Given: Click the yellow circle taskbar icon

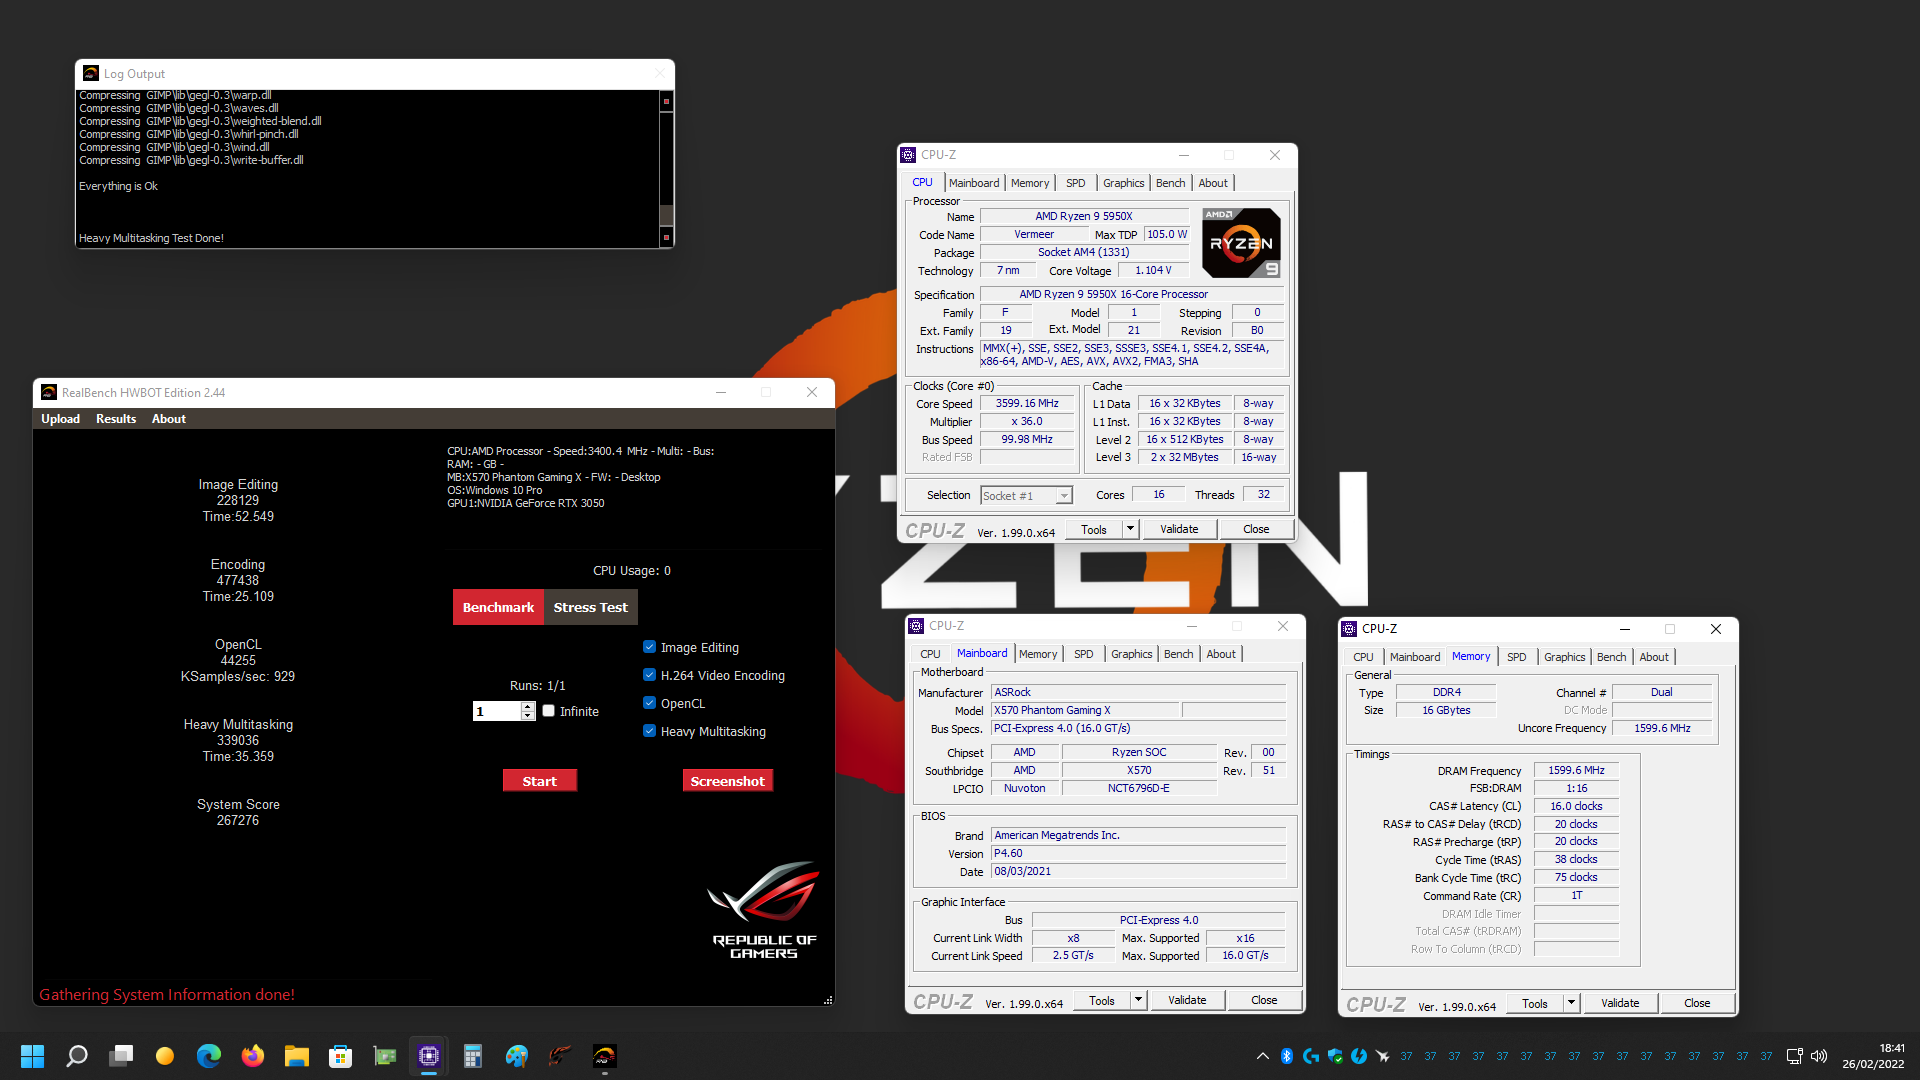Looking at the screenshot, I should (165, 1056).
